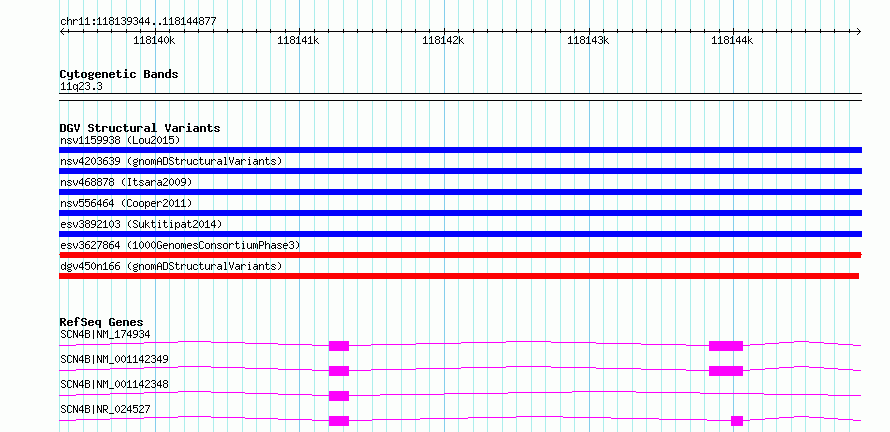Click the DGV Structural Variants track title
Screen dimensions: 890x432
pyautogui.click(x=140, y=128)
